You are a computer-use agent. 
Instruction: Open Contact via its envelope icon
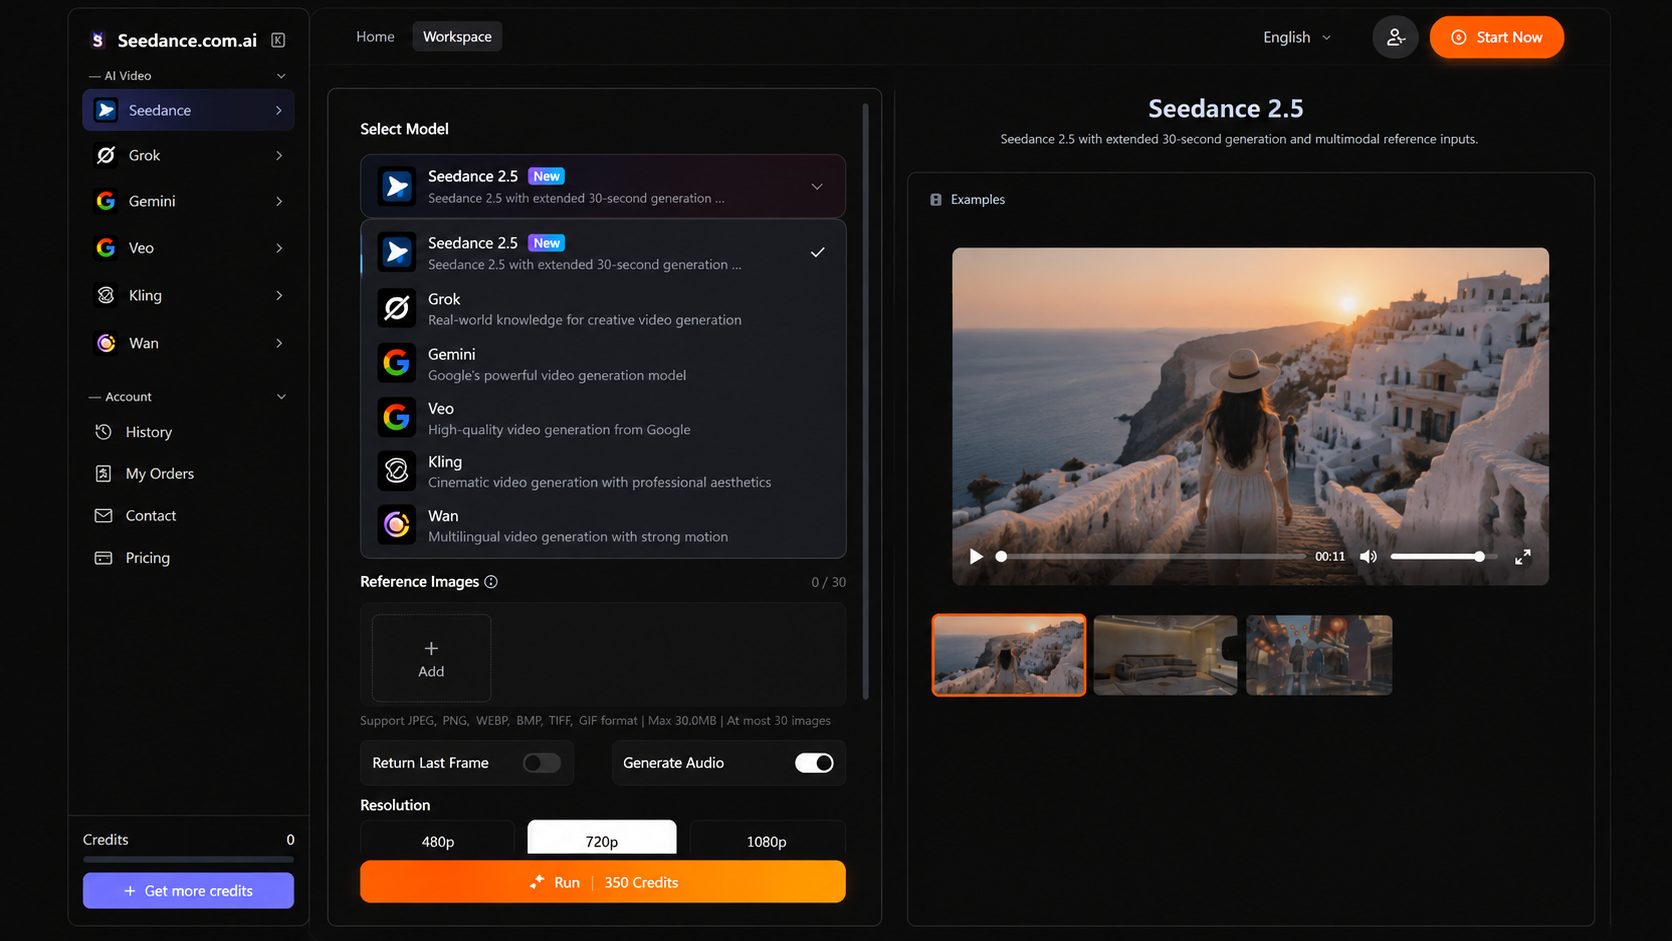[x=103, y=515]
